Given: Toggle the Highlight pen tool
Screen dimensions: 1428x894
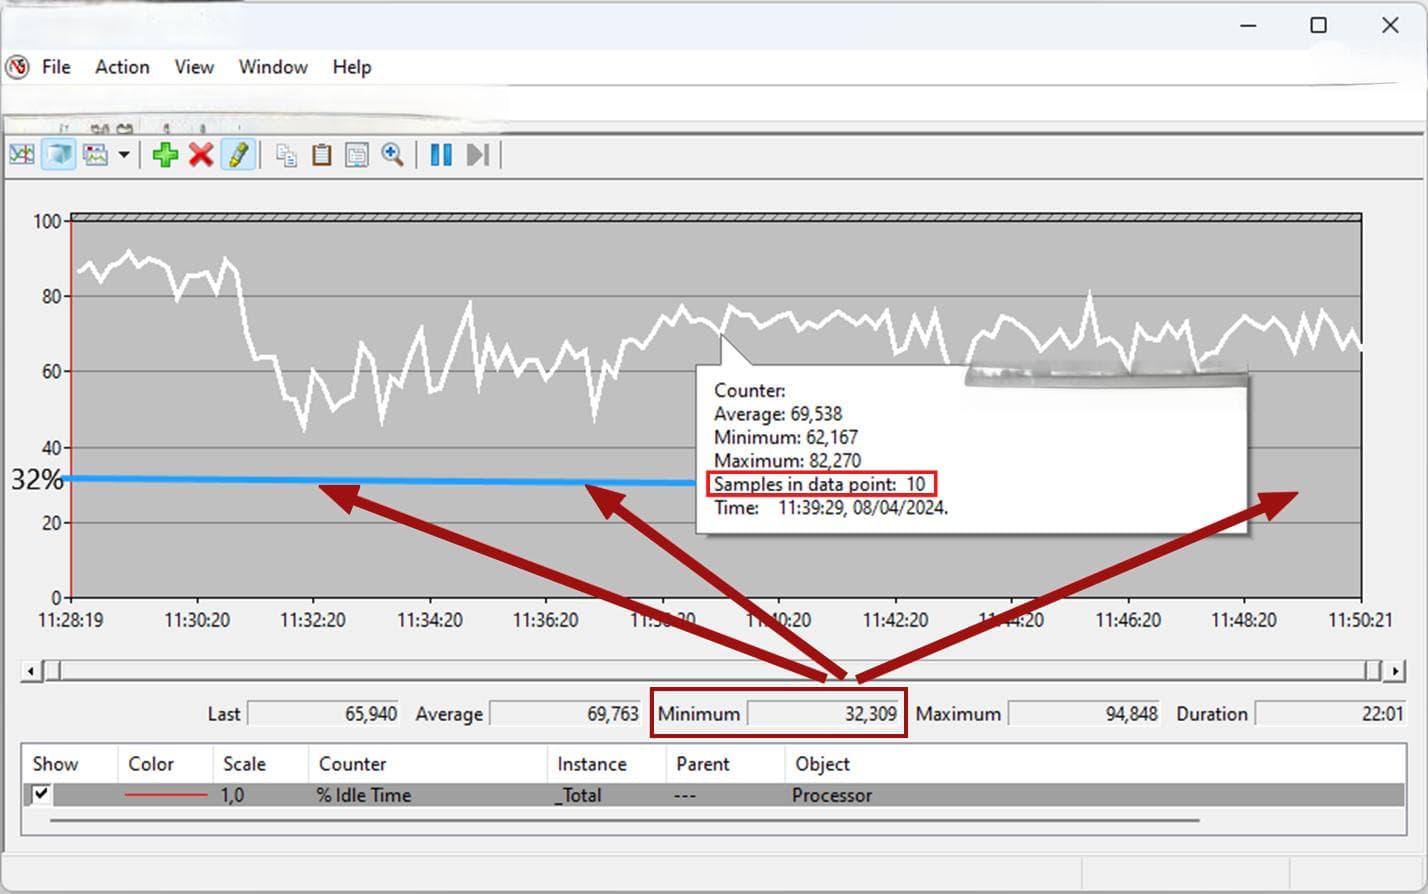Looking at the screenshot, I should click(x=238, y=155).
